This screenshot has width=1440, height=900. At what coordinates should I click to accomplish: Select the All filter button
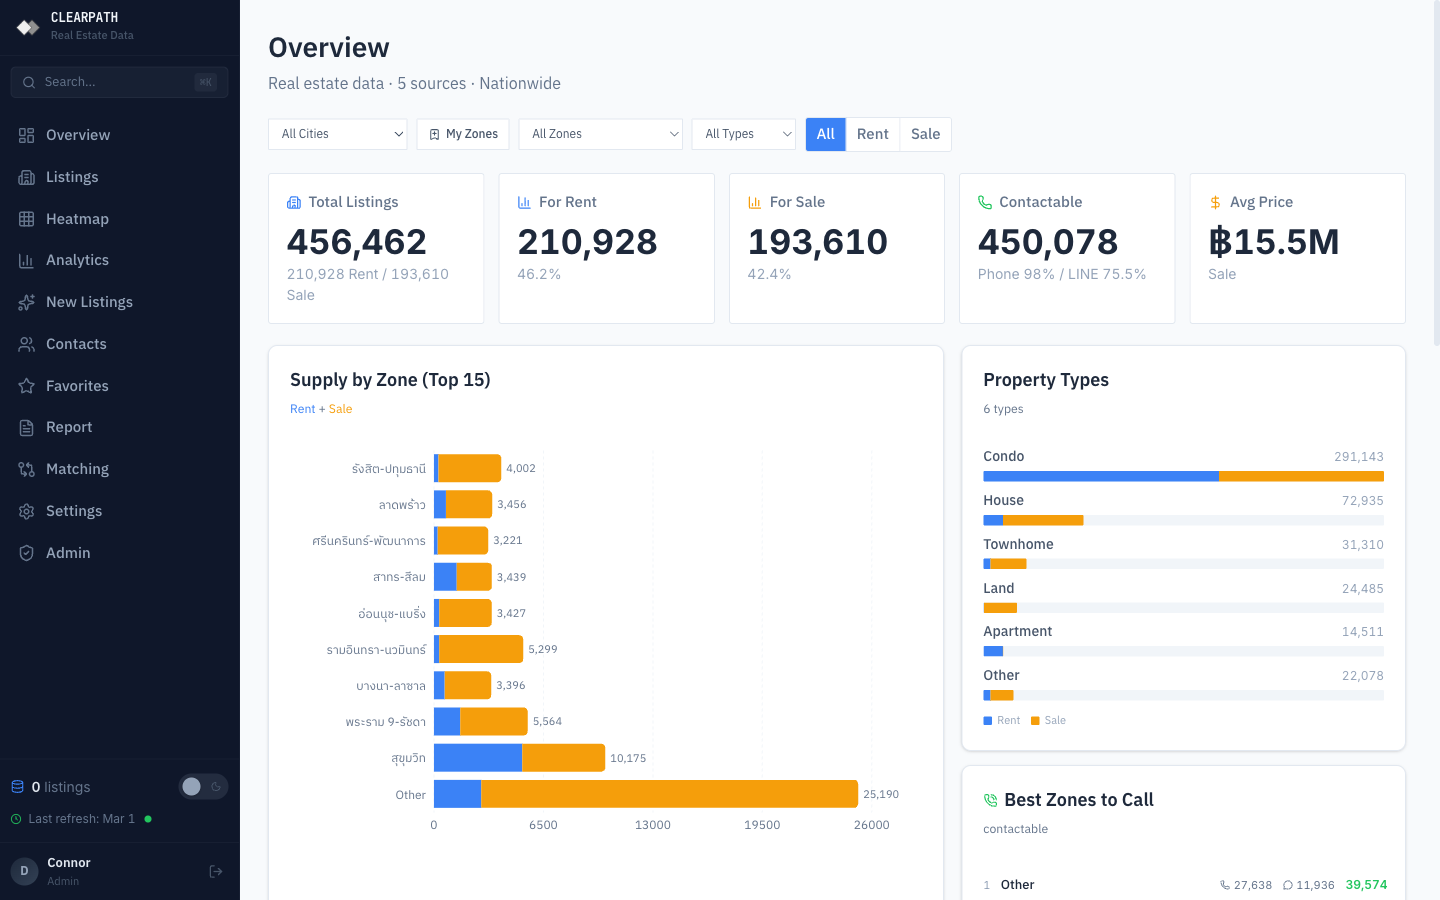tap(825, 134)
